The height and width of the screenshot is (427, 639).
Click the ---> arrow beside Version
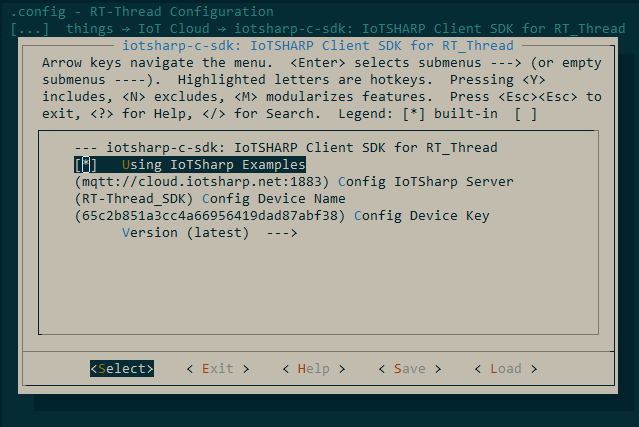[282, 232]
